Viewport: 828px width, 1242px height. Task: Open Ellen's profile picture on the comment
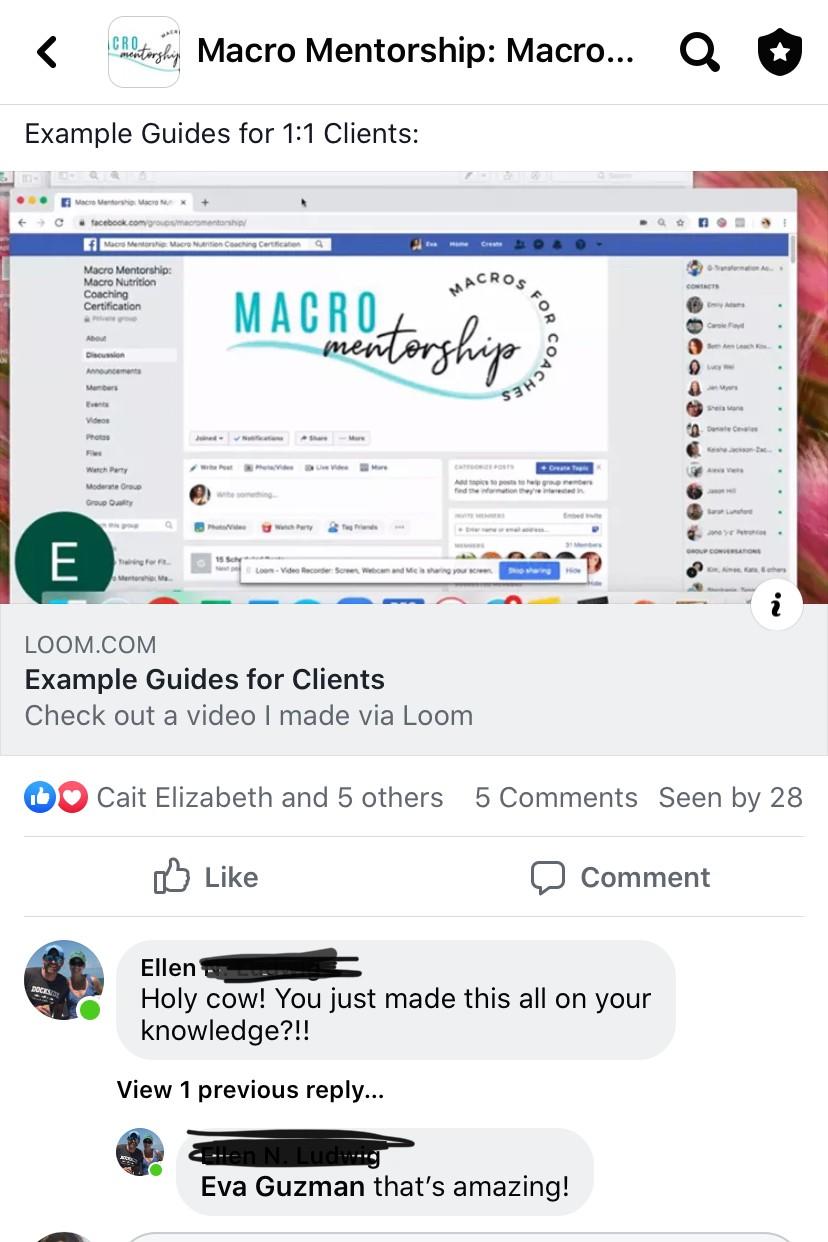click(x=64, y=980)
